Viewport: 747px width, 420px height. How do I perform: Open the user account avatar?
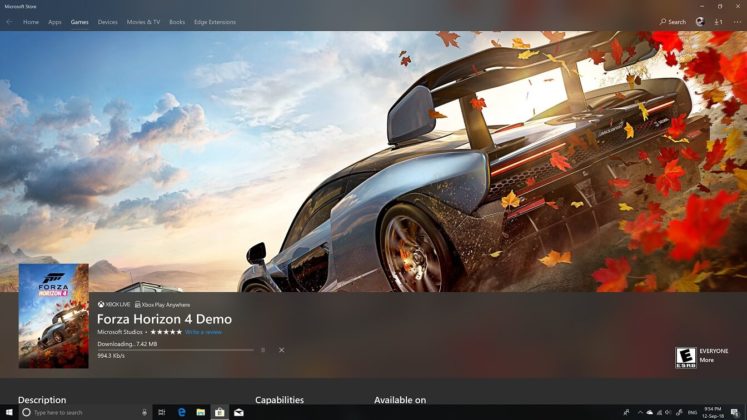click(x=700, y=21)
